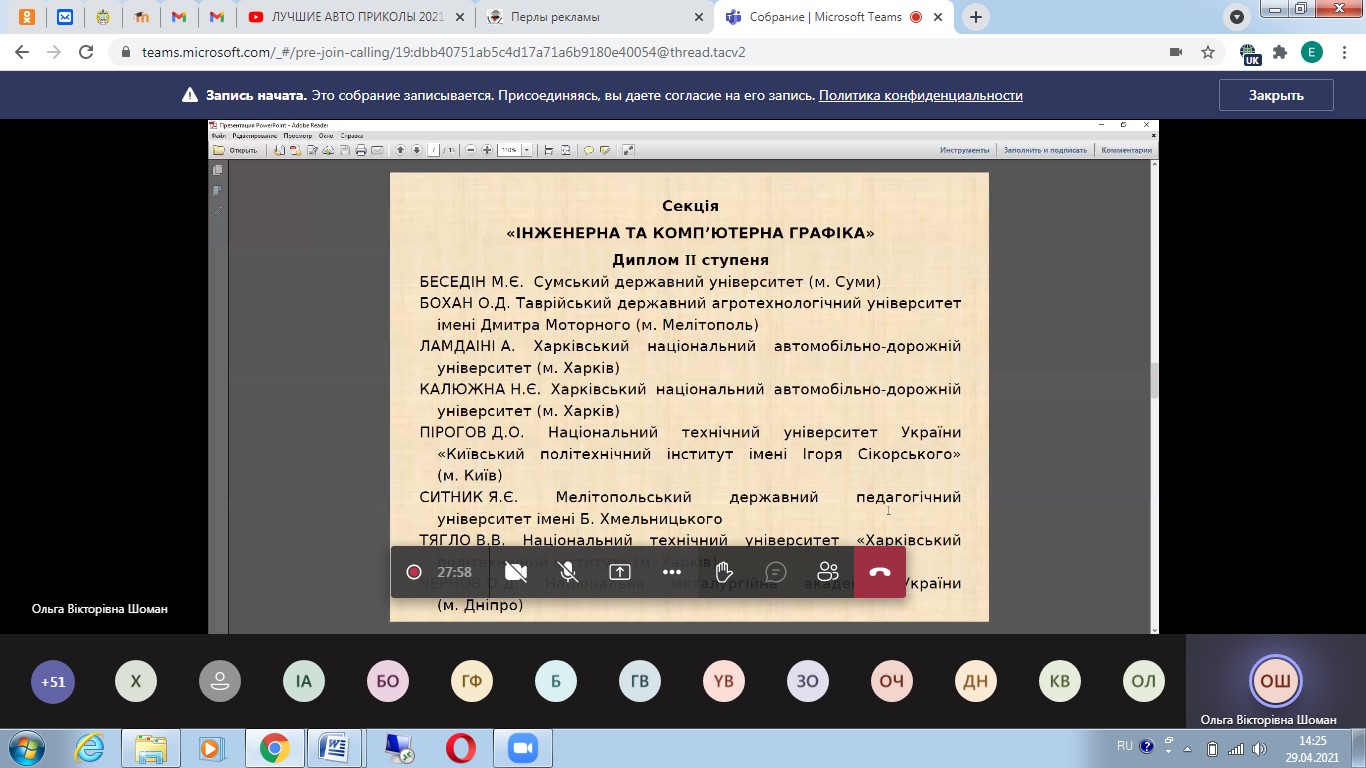1366x768 pixels.
Task: Open browser extensions puzzle icon
Action: [x=1280, y=53]
